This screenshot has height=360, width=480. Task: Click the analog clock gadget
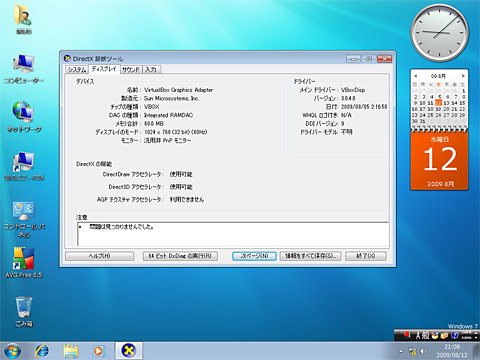tap(439, 33)
